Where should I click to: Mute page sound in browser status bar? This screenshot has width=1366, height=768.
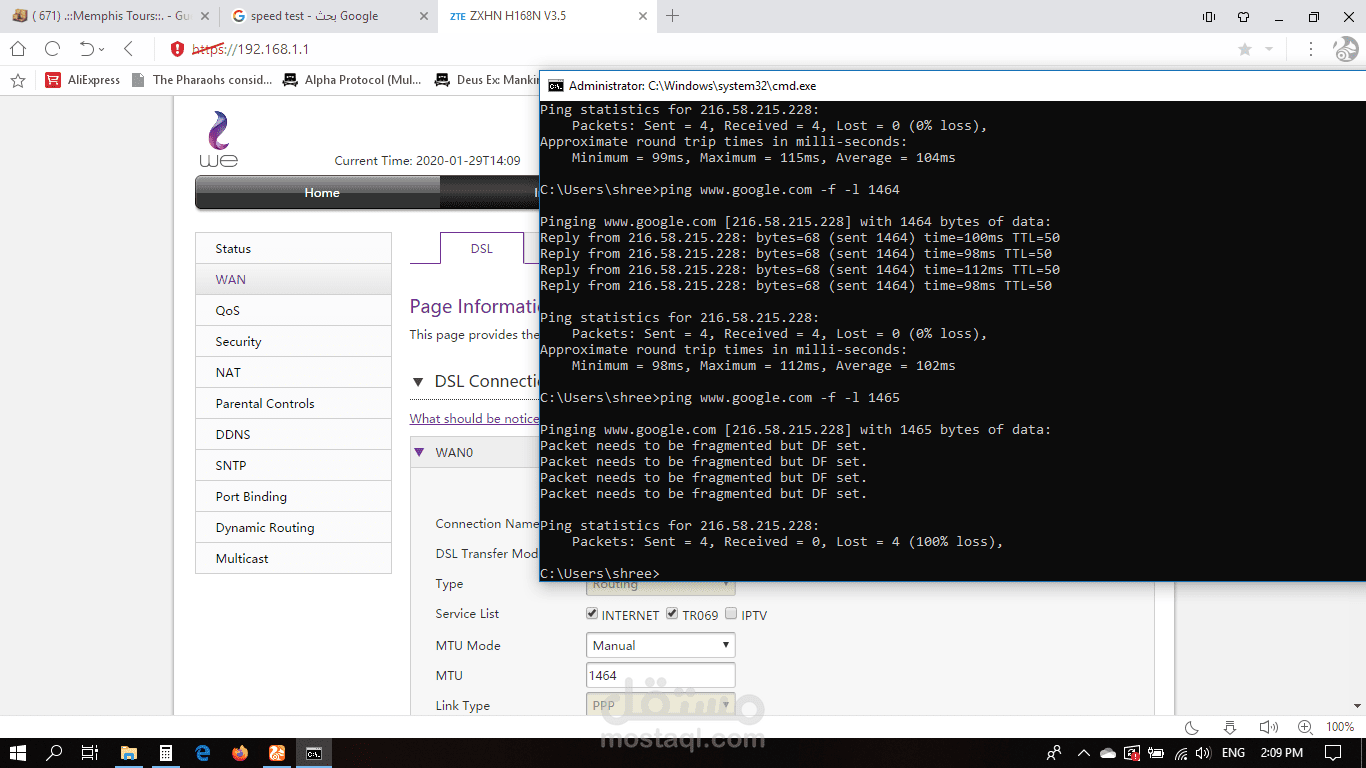pyautogui.click(x=1268, y=727)
